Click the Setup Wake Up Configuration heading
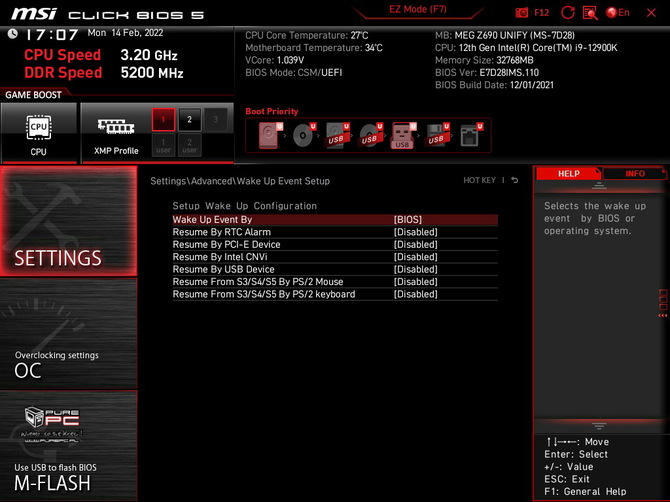This screenshot has width=670, height=502. [244, 206]
